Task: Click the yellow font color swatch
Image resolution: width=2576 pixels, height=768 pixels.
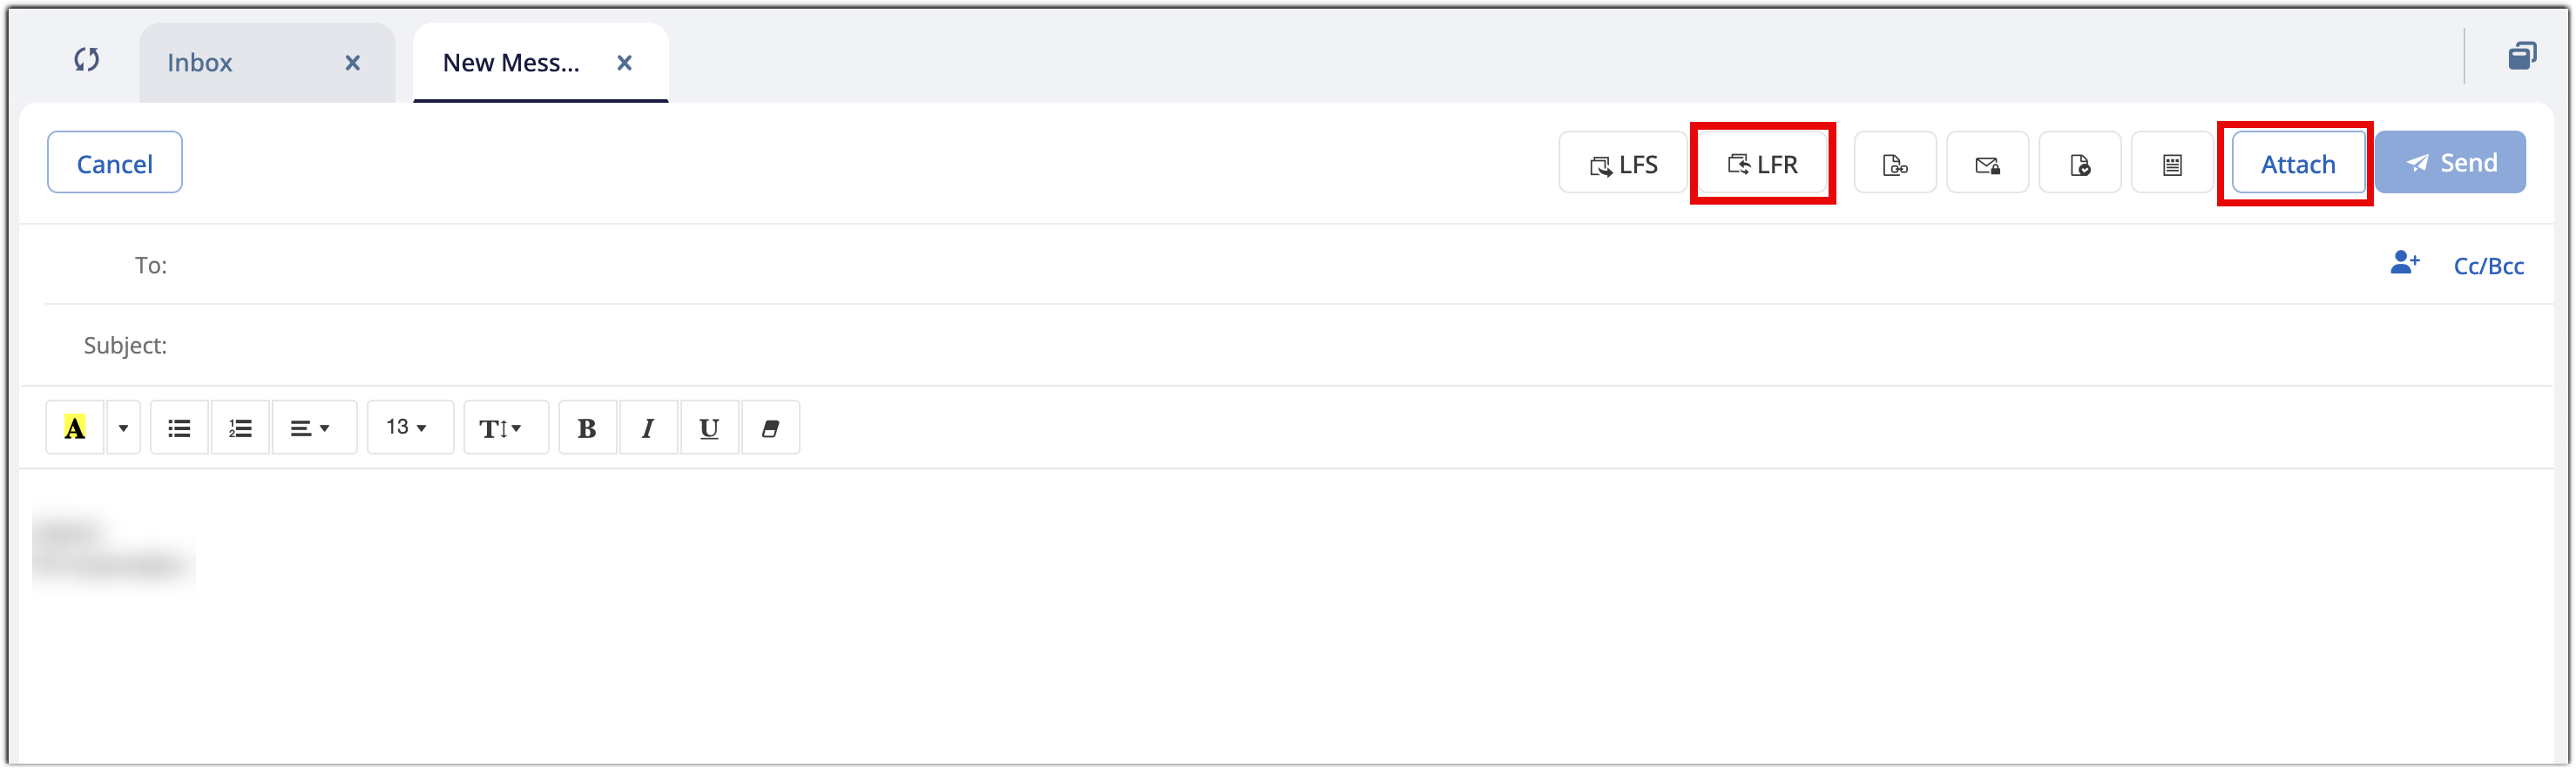Action: 75,427
